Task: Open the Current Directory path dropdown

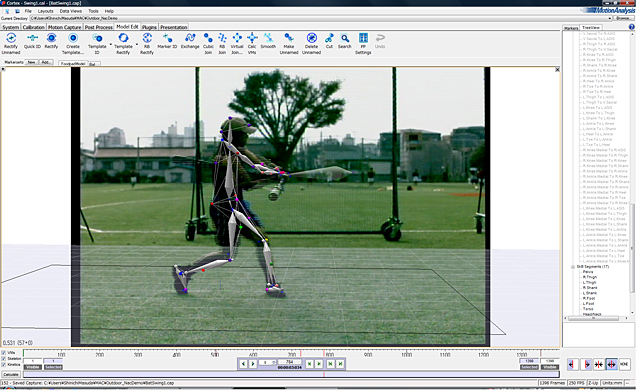Action: point(610,18)
